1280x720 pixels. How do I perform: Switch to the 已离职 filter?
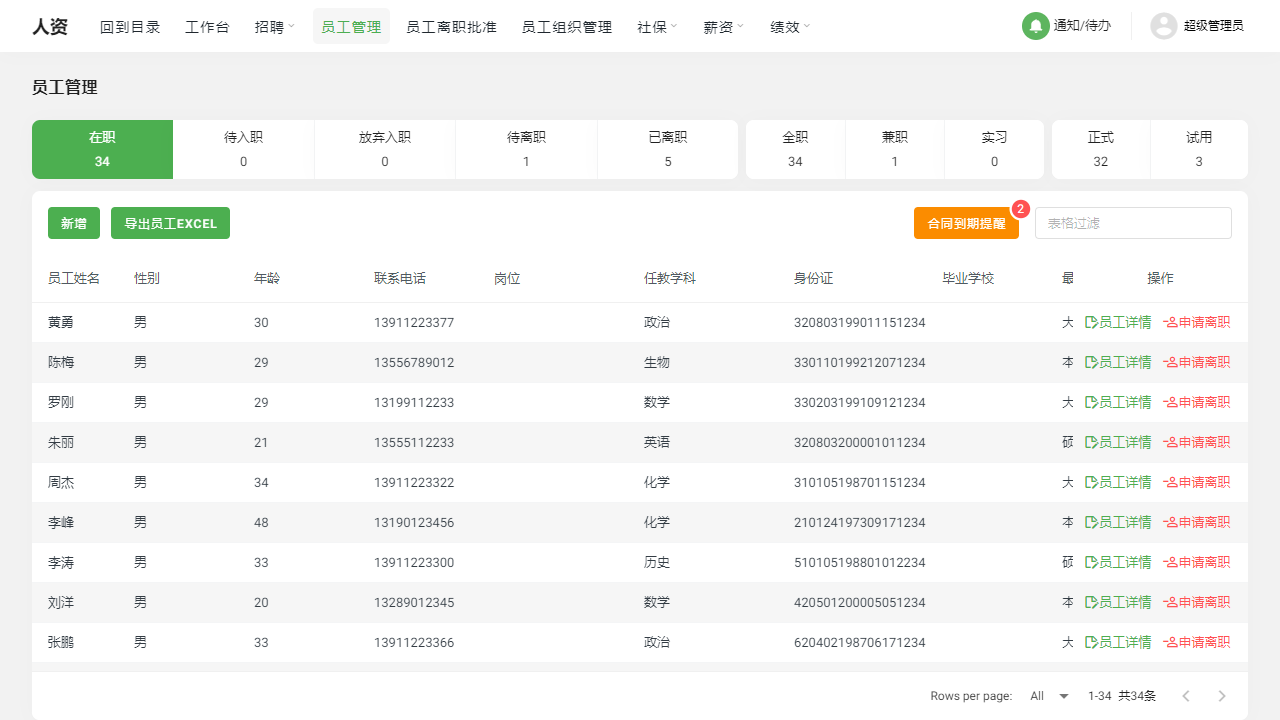(667, 149)
